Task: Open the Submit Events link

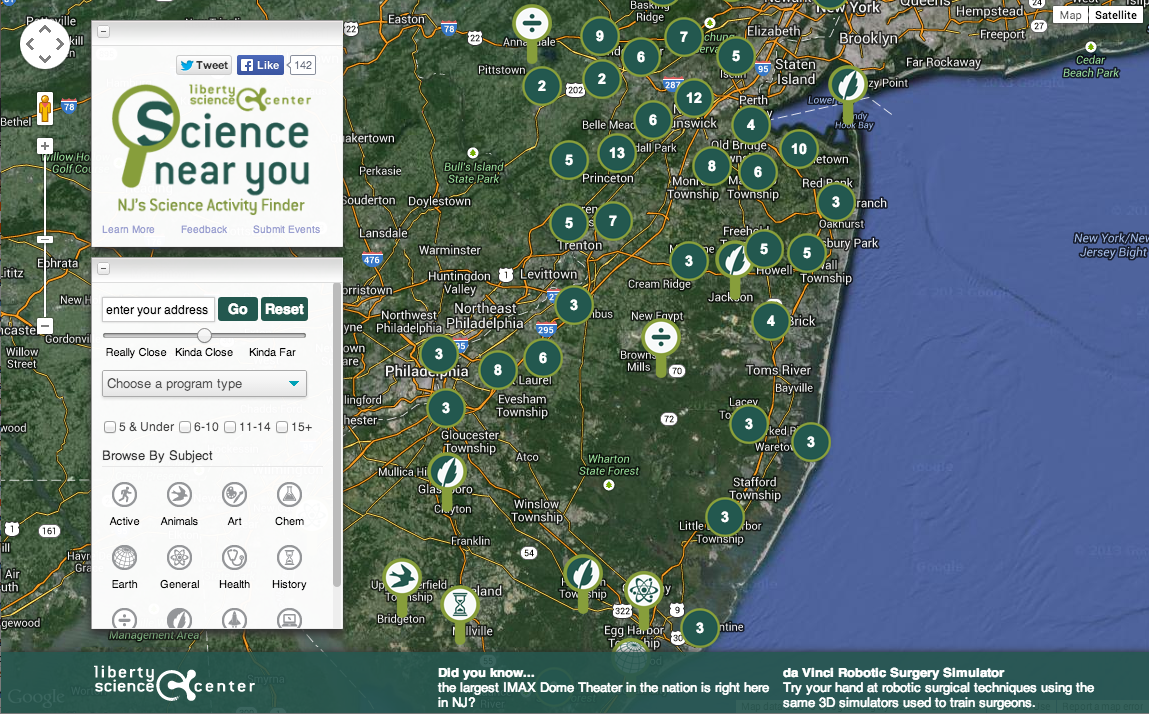Action: (x=286, y=230)
